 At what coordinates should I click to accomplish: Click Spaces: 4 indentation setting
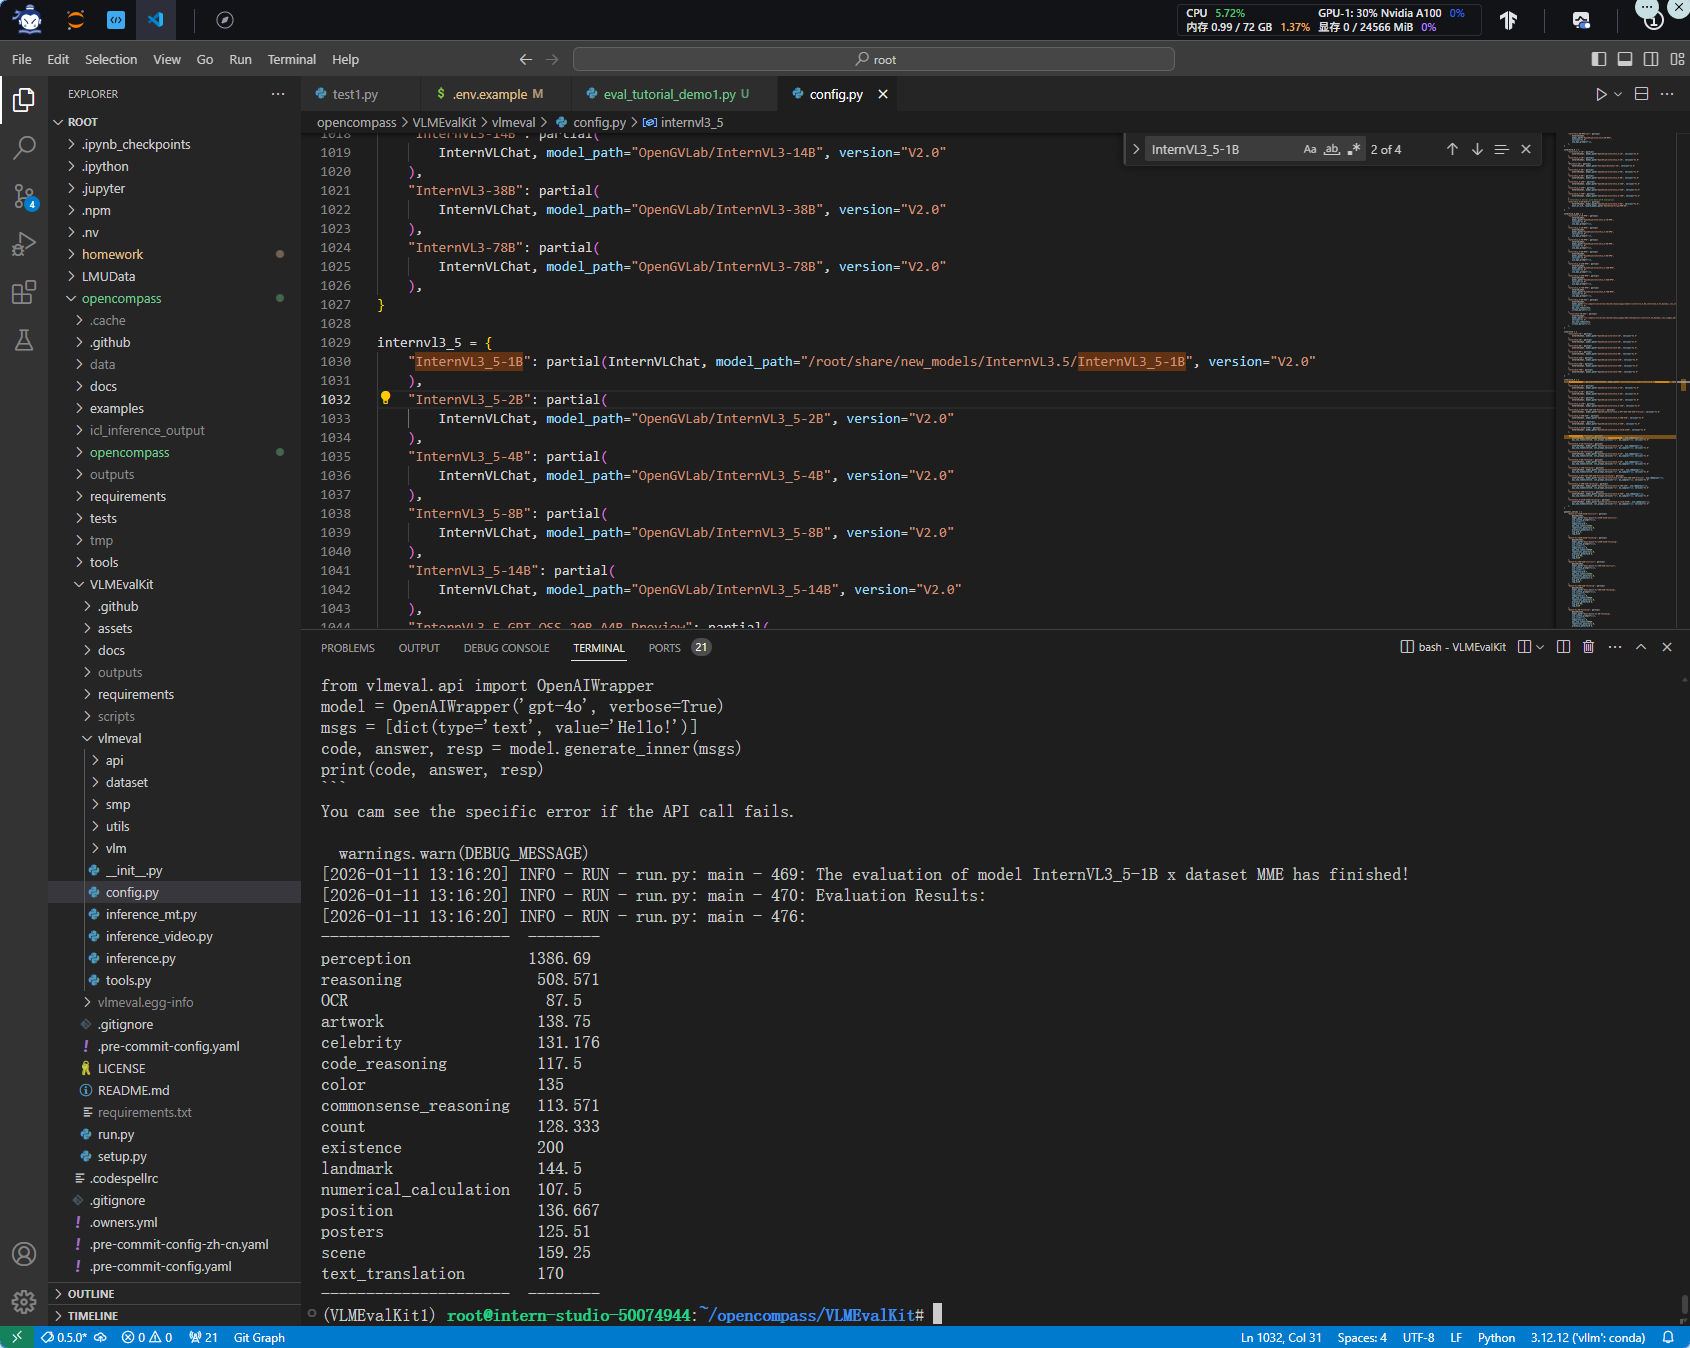(x=1362, y=1338)
